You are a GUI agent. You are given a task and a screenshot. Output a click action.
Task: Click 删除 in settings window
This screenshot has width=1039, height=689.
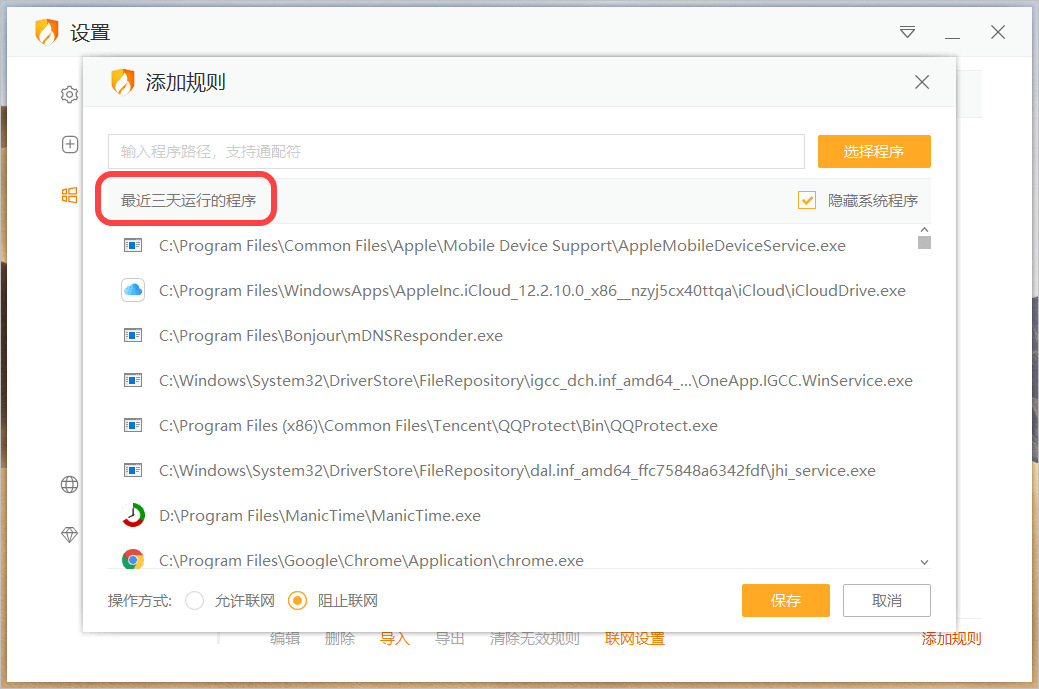[x=340, y=639]
